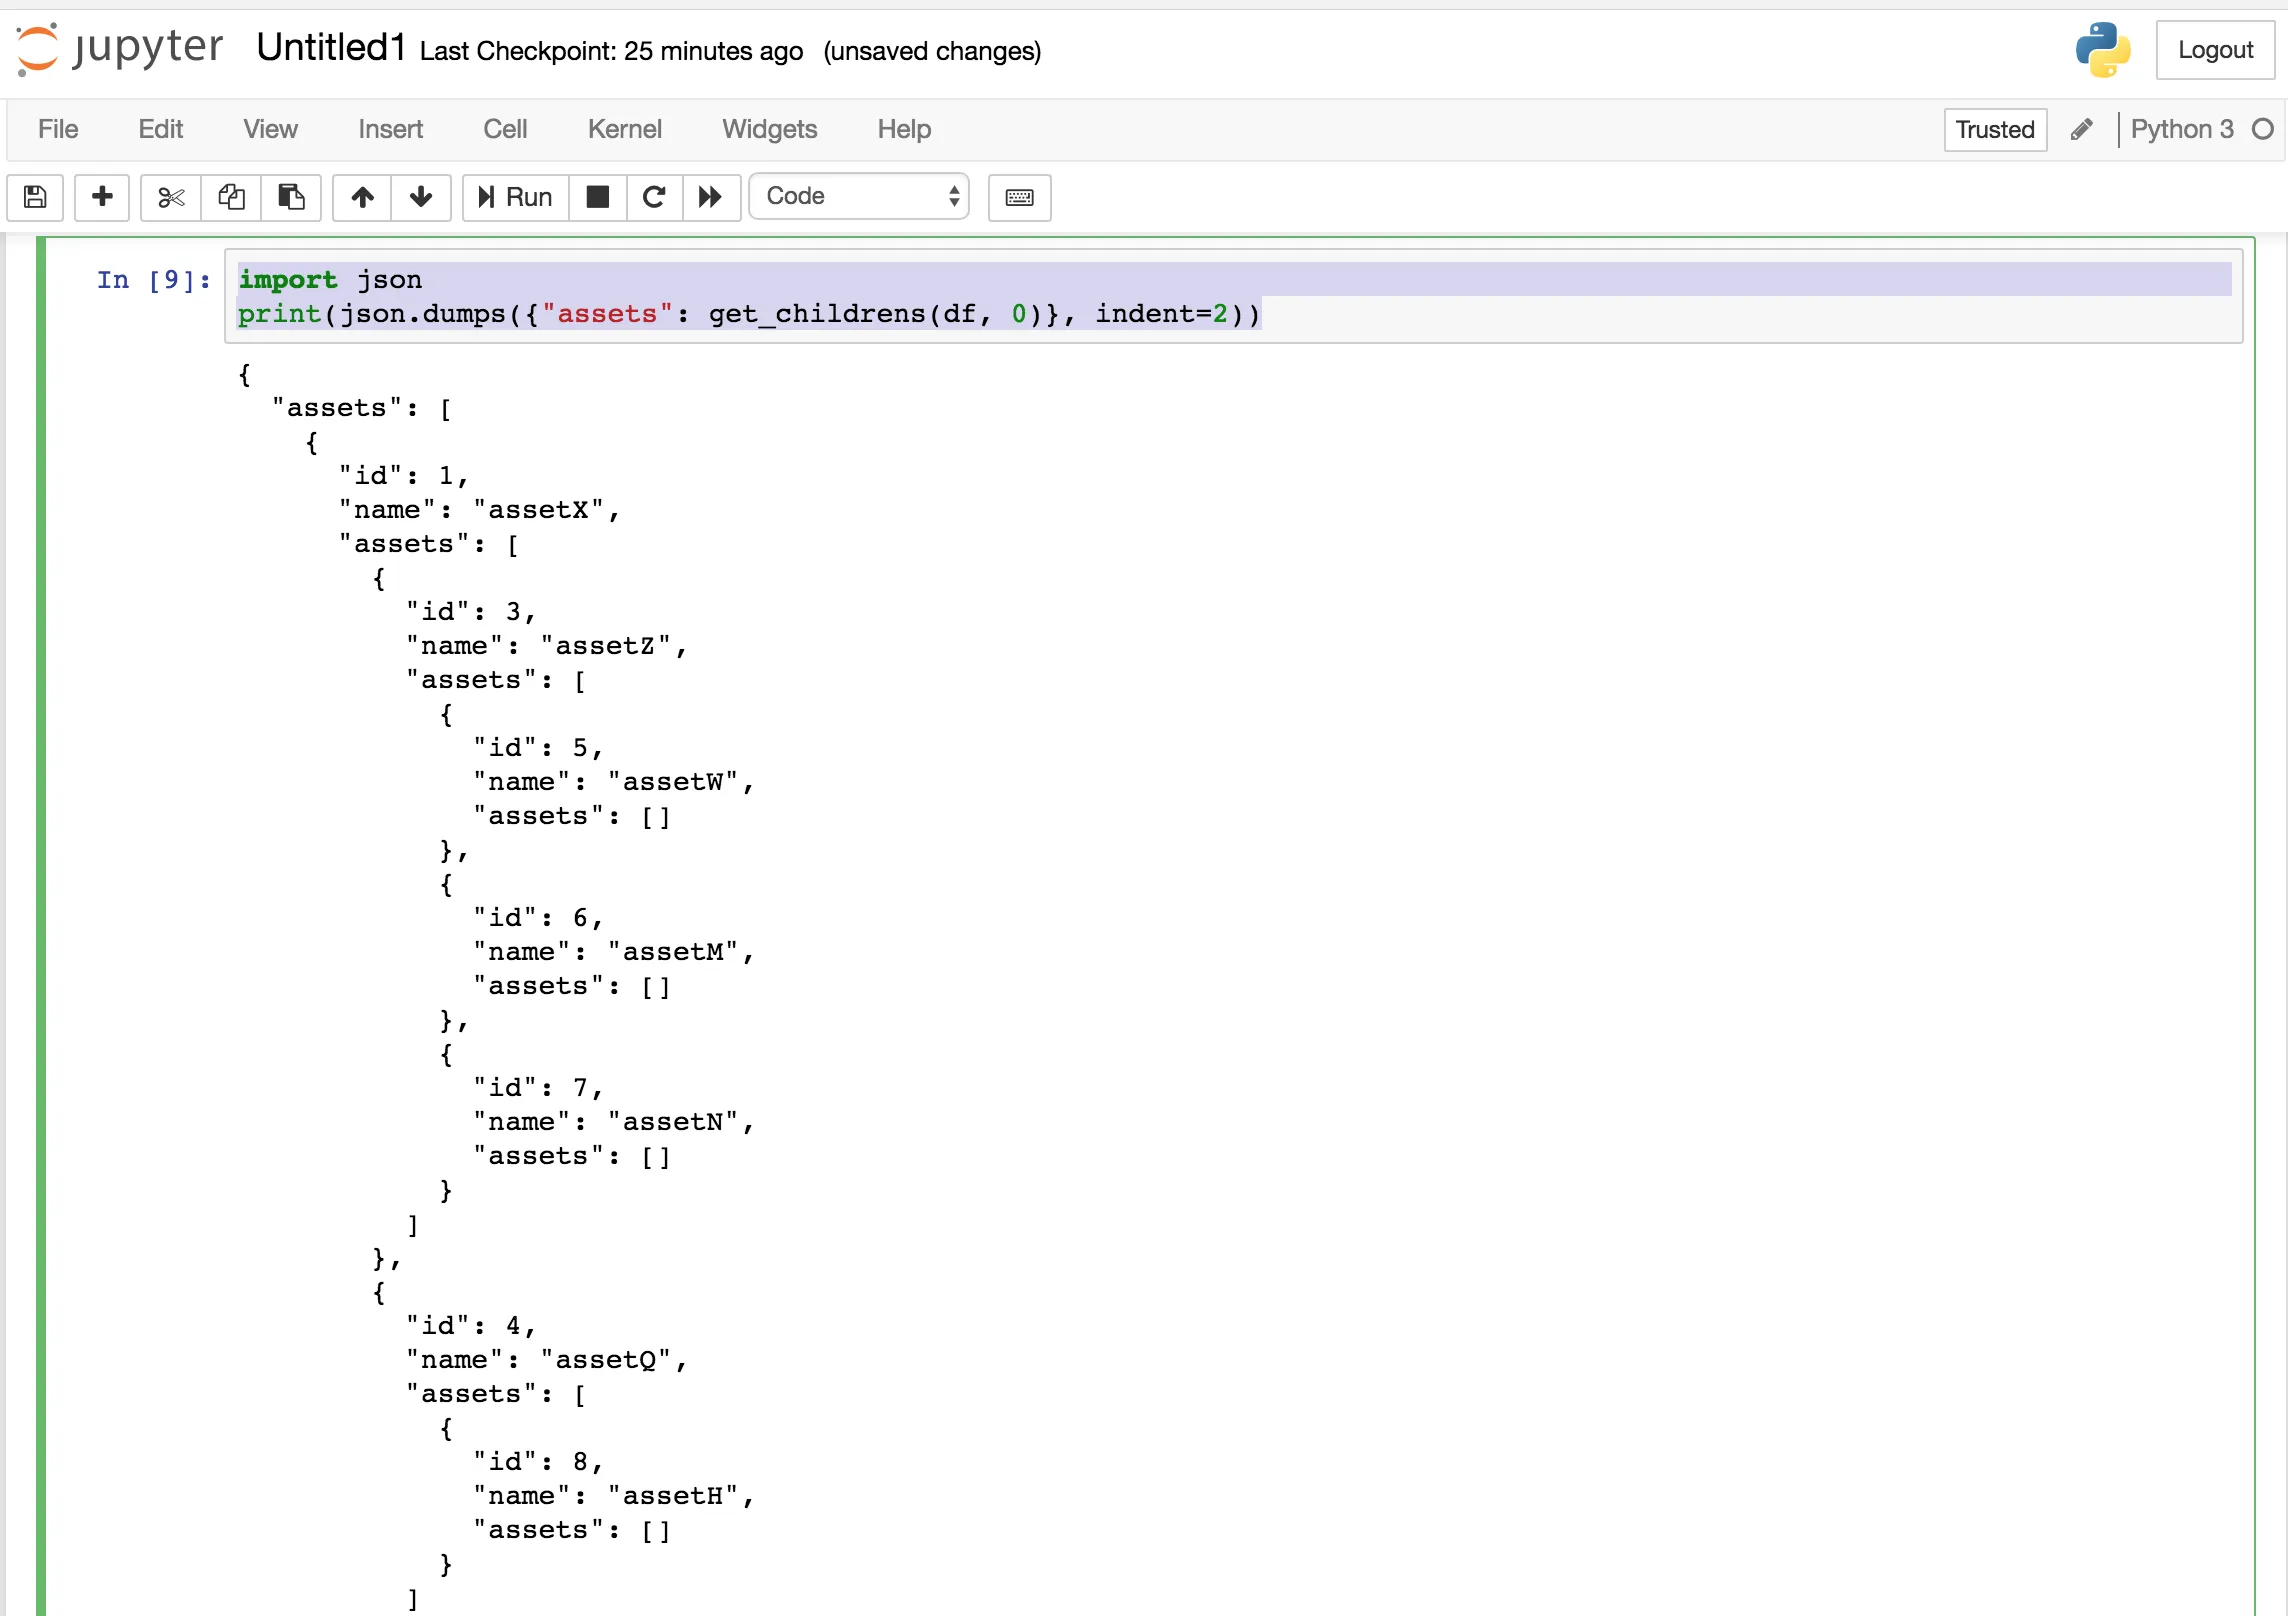The height and width of the screenshot is (1616, 2288).
Task: Copy selected cells icon
Action: pos(231,197)
